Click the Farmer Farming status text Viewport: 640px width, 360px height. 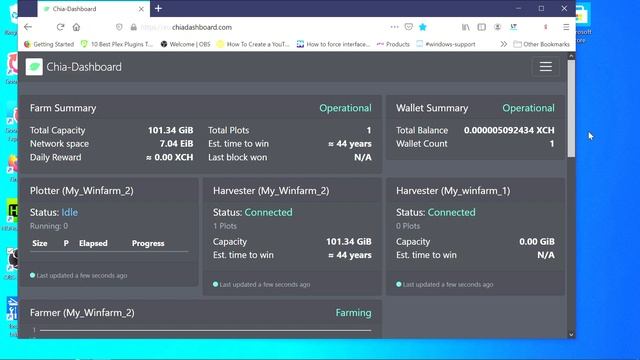(x=353, y=313)
